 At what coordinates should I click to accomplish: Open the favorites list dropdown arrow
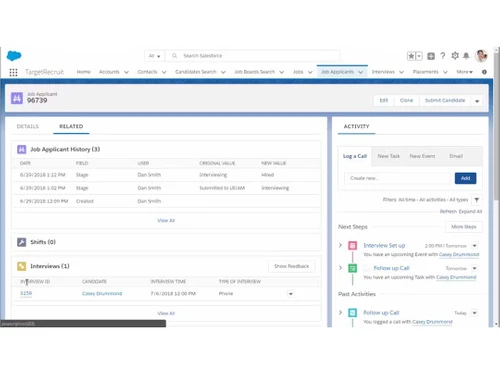419,56
